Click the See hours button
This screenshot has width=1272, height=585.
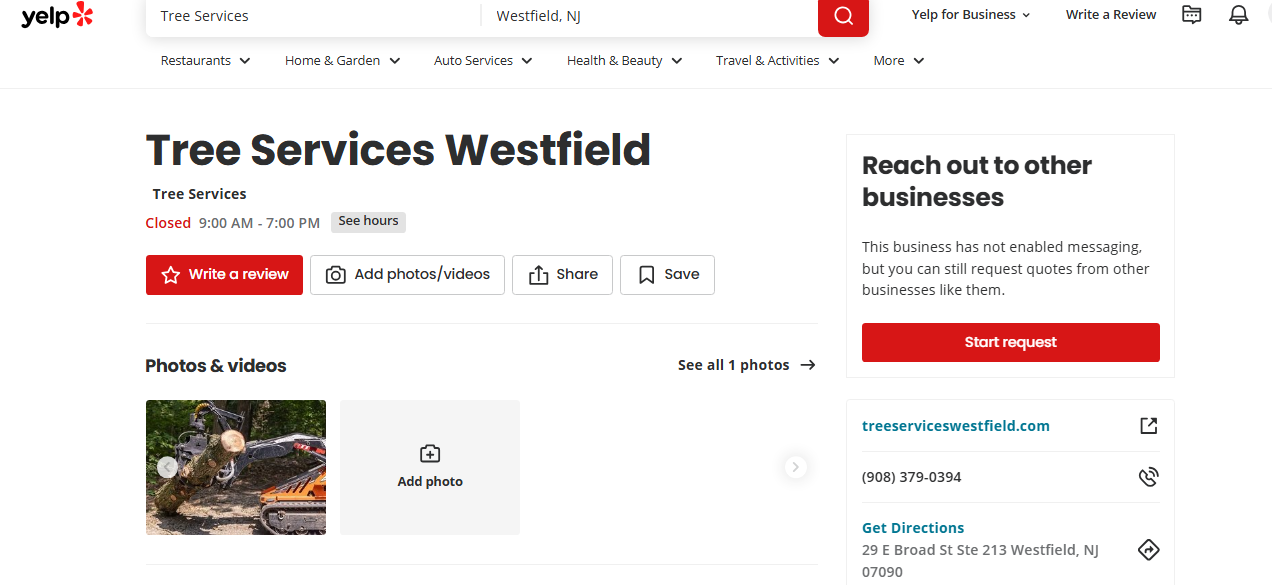coord(368,222)
